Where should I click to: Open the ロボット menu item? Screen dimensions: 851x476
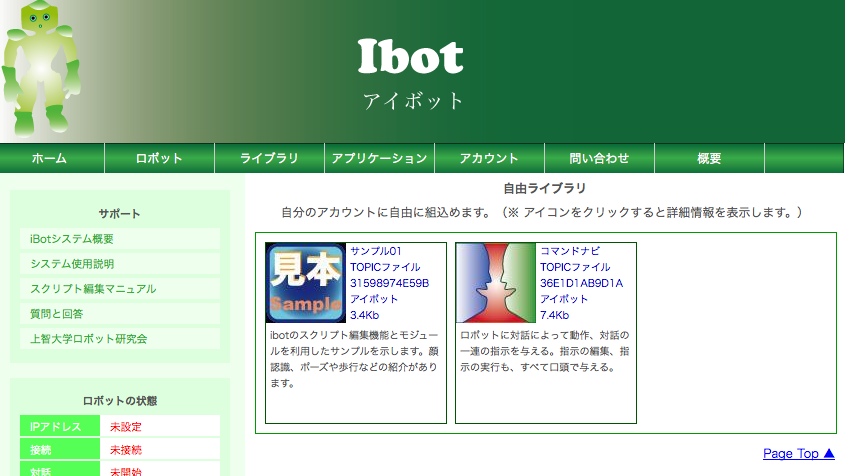coord(159,158)
